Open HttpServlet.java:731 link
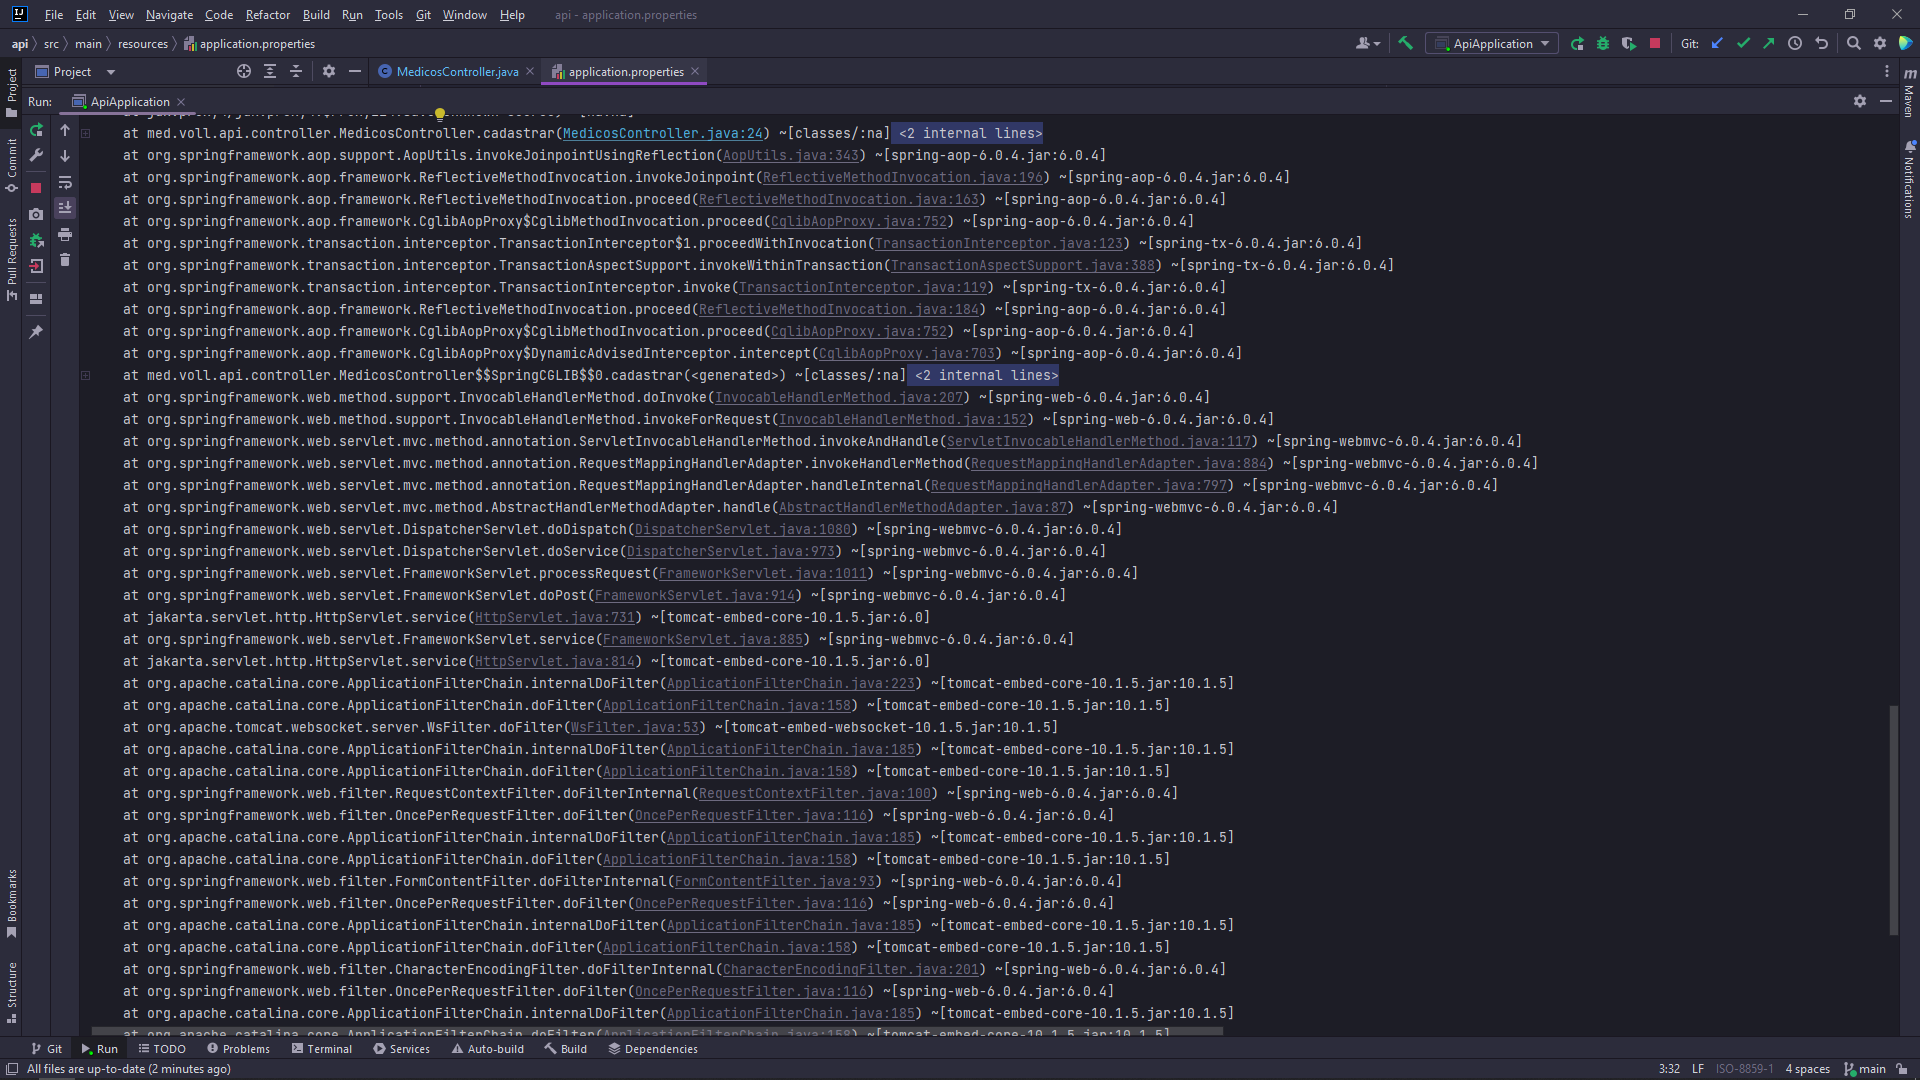1920x1080 pixels. (554, 617)
